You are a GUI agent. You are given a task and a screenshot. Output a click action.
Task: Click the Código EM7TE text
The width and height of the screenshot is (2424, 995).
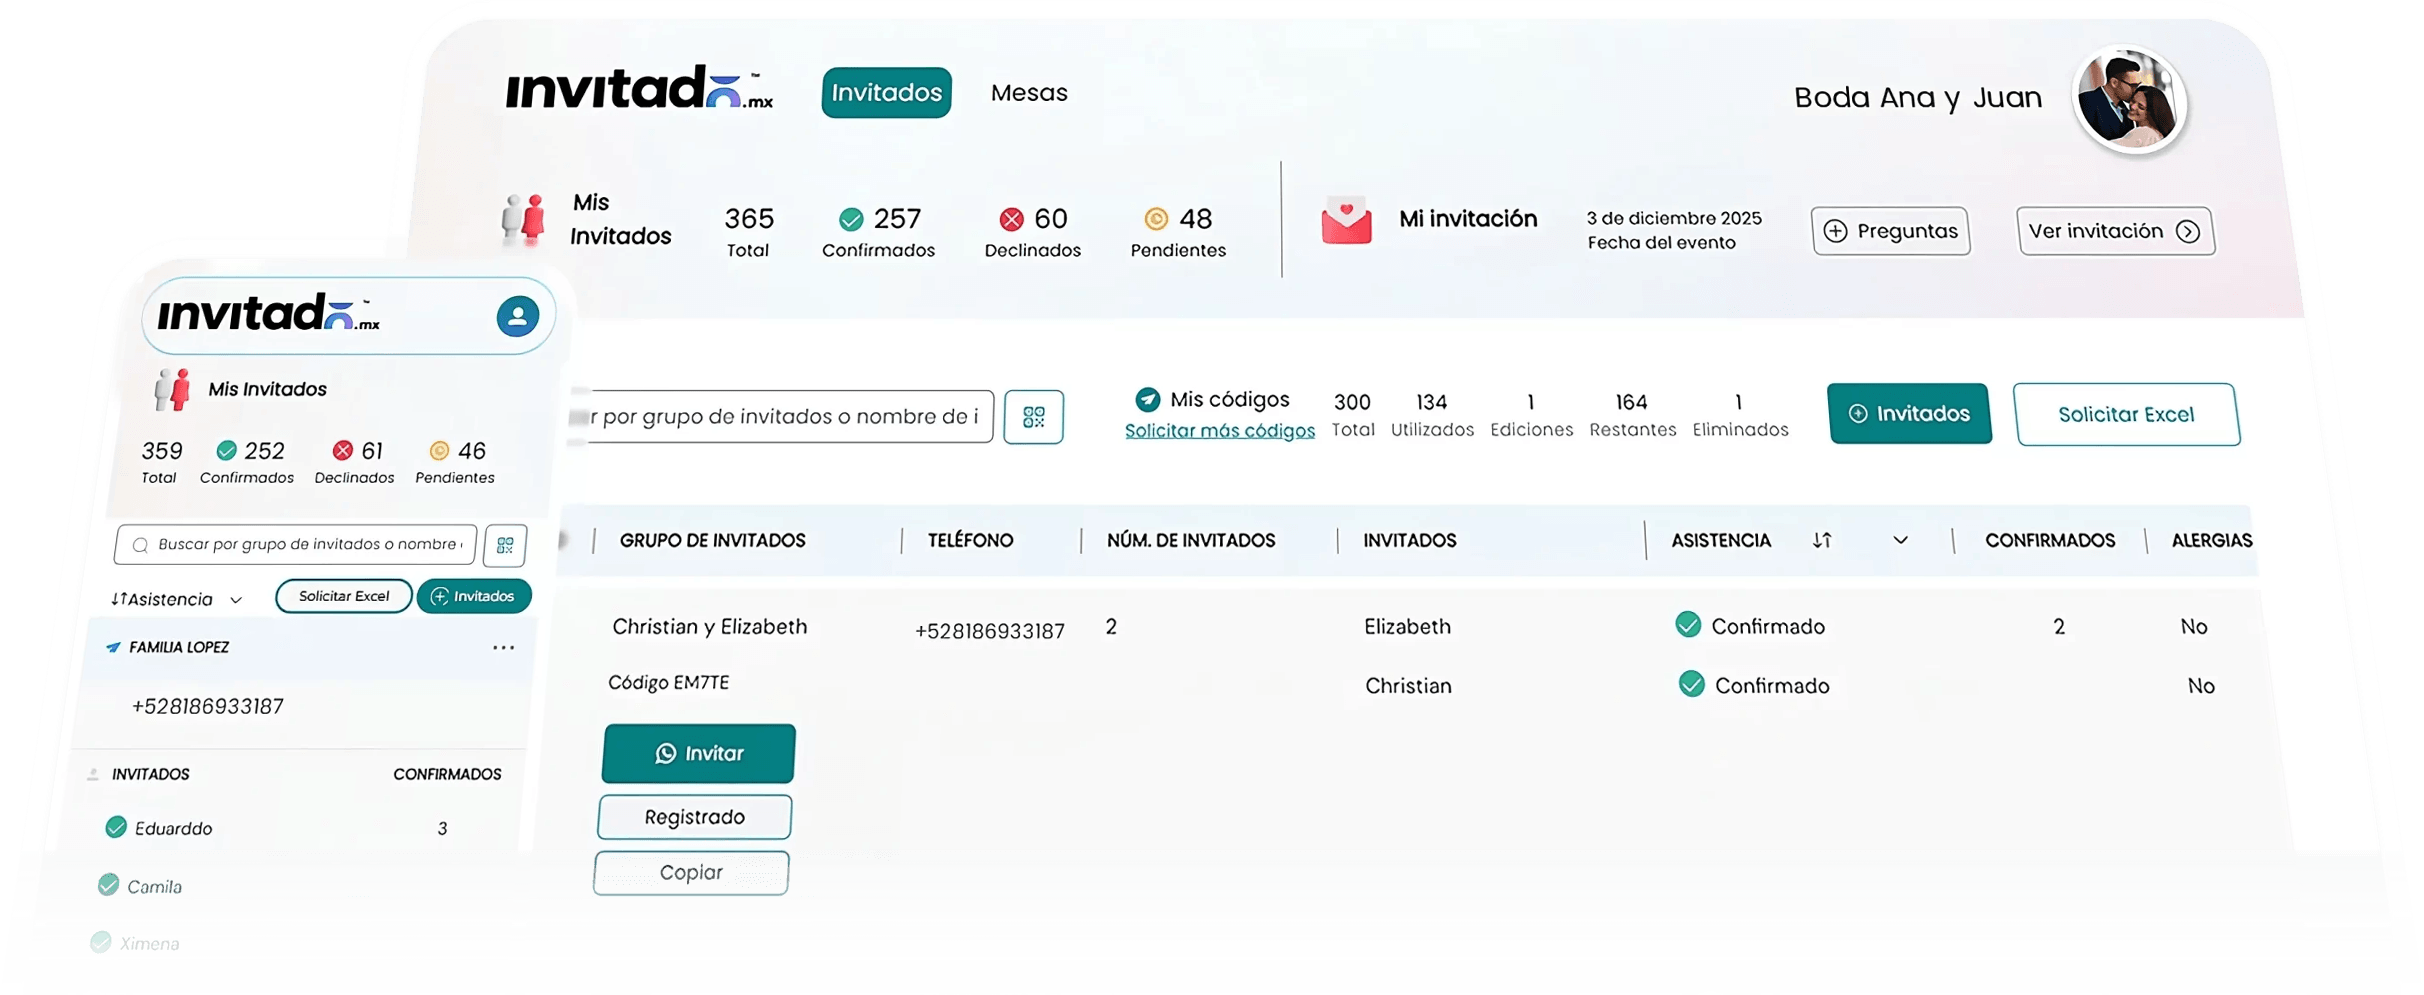point(668,682)
